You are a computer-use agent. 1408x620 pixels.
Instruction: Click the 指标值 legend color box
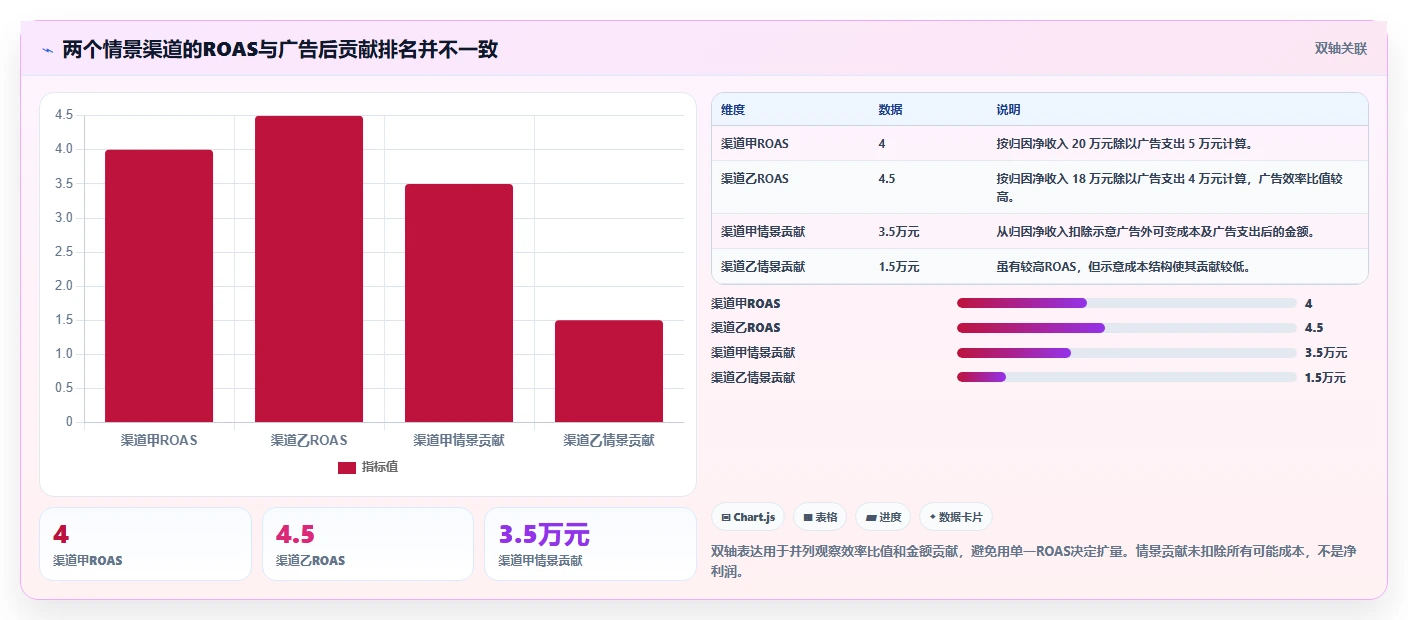pyautogui.click(x=347, y=468)
